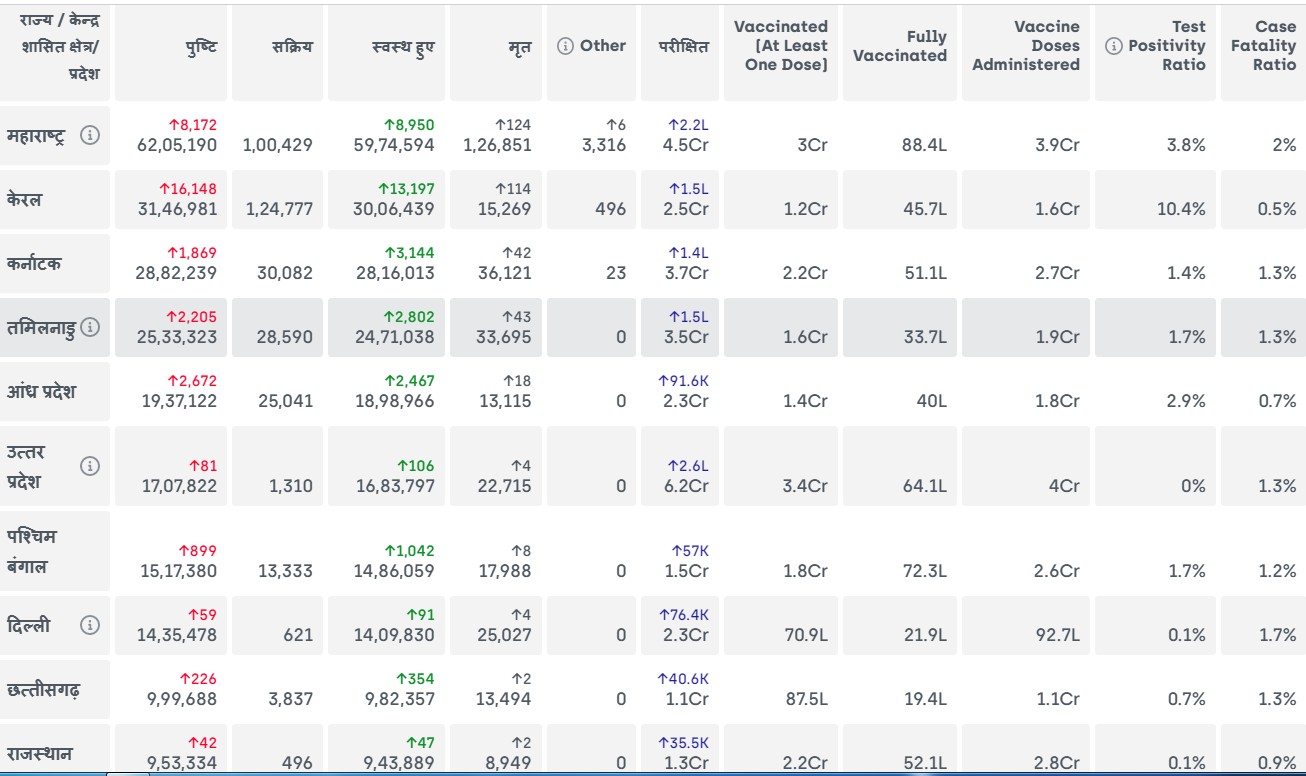The height and width of the screenshot is (776, 1306).
Task: Sort by सक्रिय column header
Action: coord(292,47)
